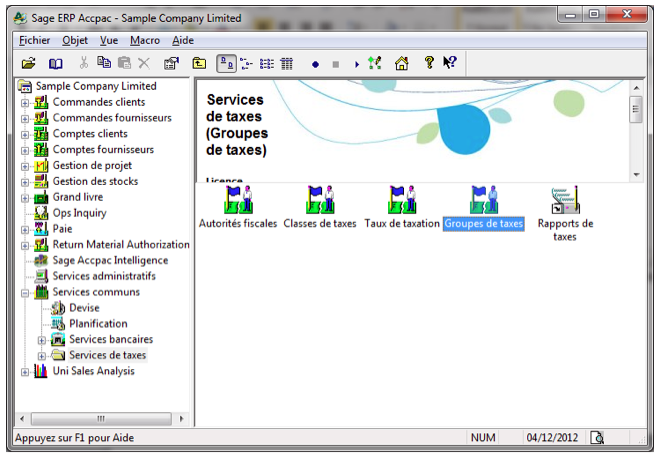Select the Autorités fiscales icon
The width and height of the screenshot is (660, 458).
238,208
